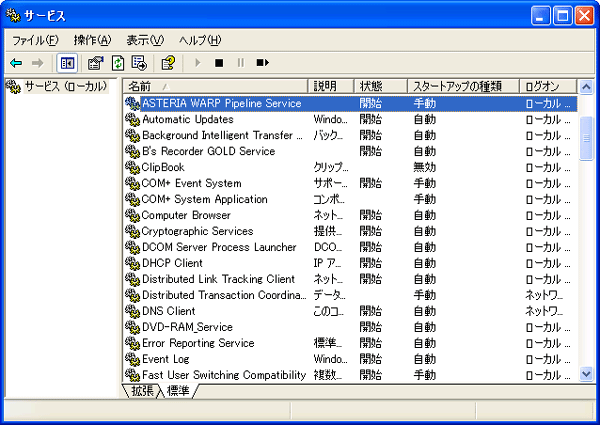Open the Properties toolbar icon
Screen dimensions: 600x425
point(95,63)
